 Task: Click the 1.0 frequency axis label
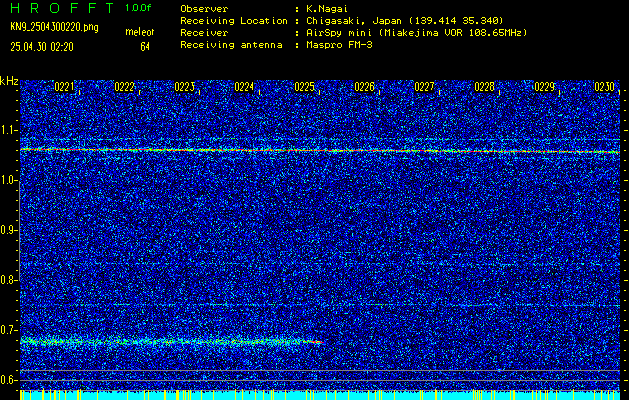click(8, 181)
